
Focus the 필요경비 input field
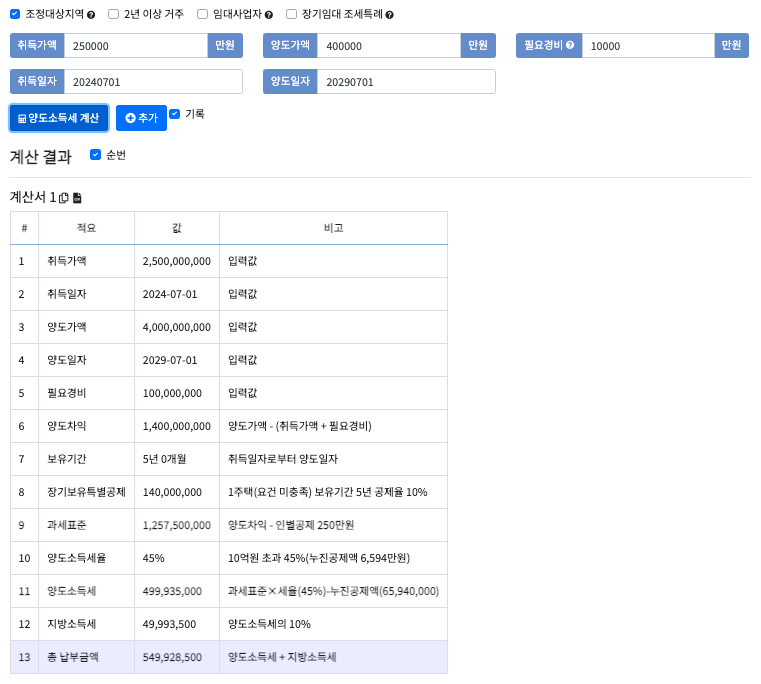pyautogui.click(x=648, y=46)
